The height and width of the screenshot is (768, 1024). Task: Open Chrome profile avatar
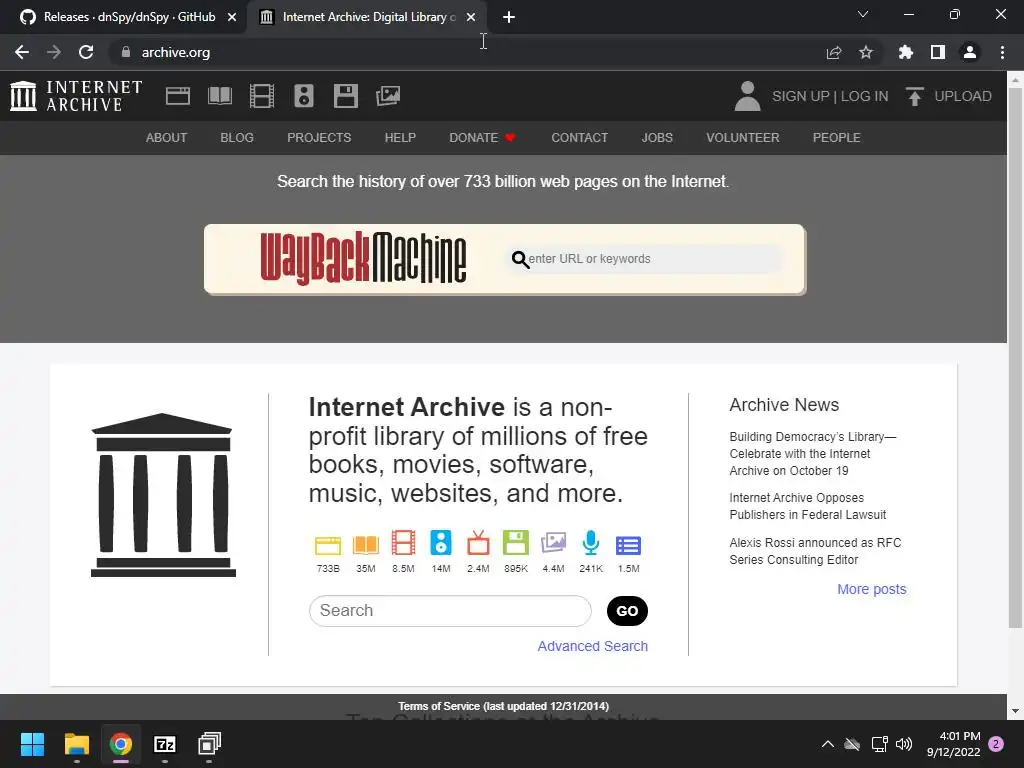coord(970,52)
